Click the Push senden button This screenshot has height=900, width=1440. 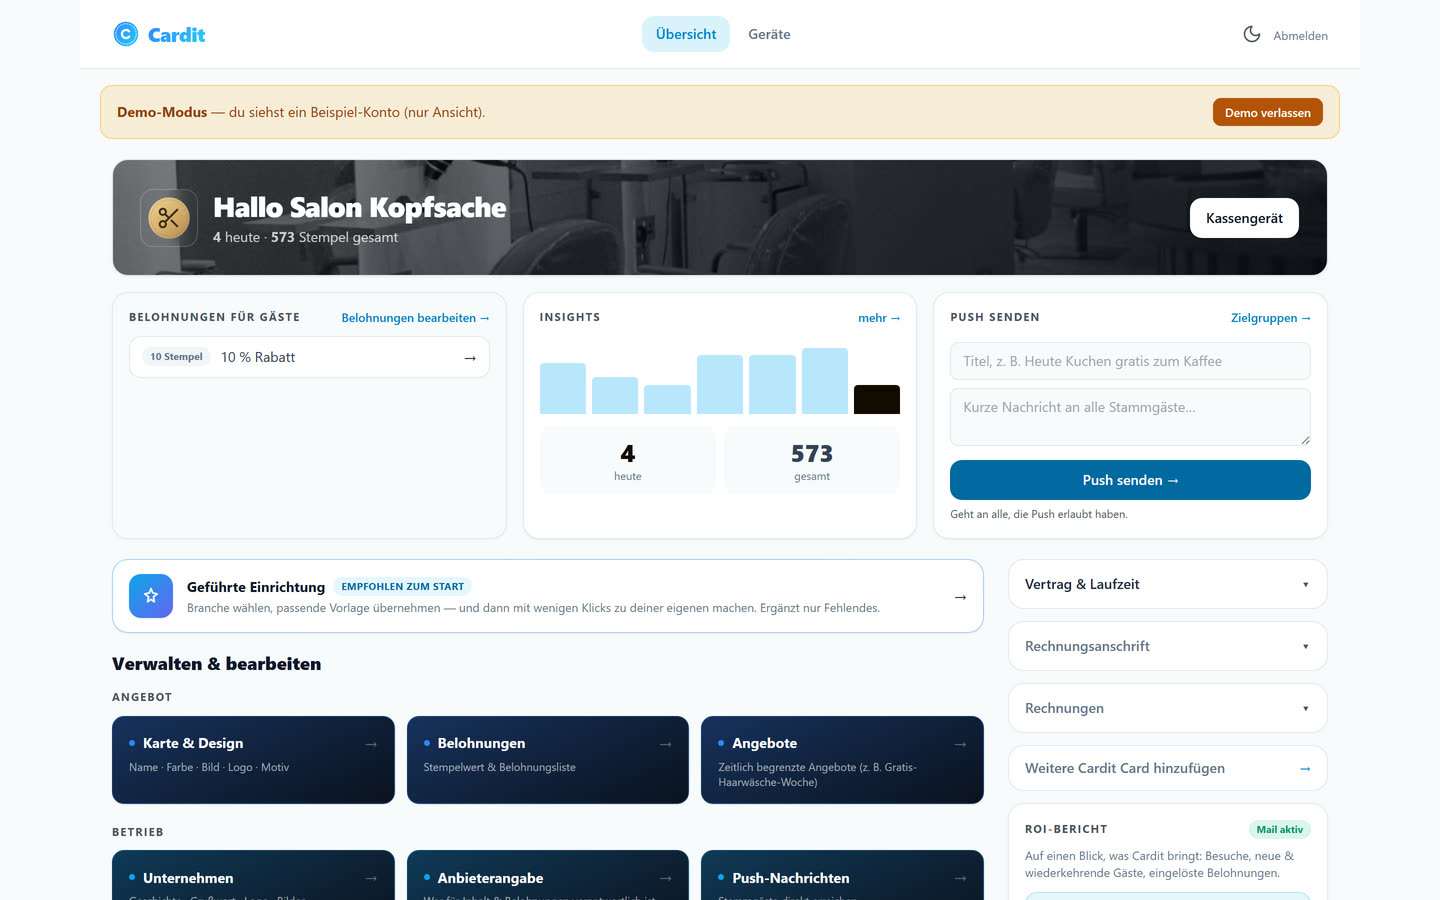pyautogui.click(x=1130, y=480)
